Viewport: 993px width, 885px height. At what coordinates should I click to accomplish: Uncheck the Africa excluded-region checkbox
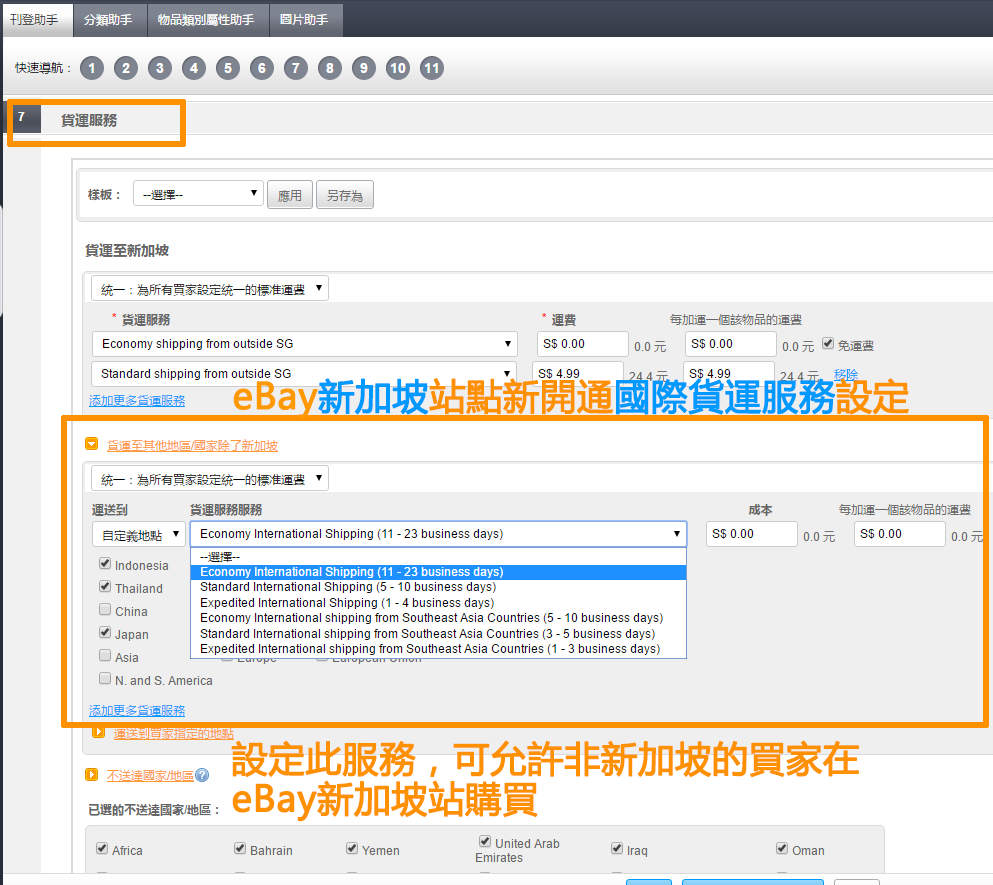pyautogui.click(x=102, y=848)
